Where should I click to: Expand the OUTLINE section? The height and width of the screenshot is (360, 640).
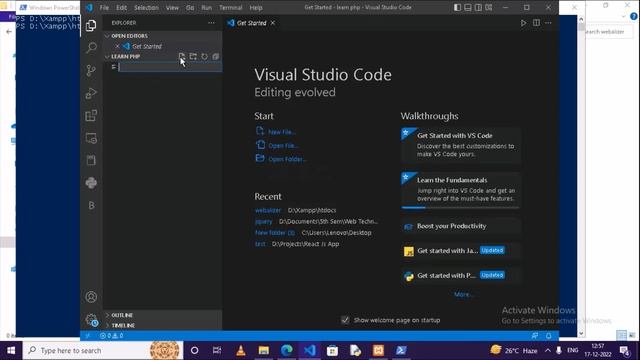(162, 315)
